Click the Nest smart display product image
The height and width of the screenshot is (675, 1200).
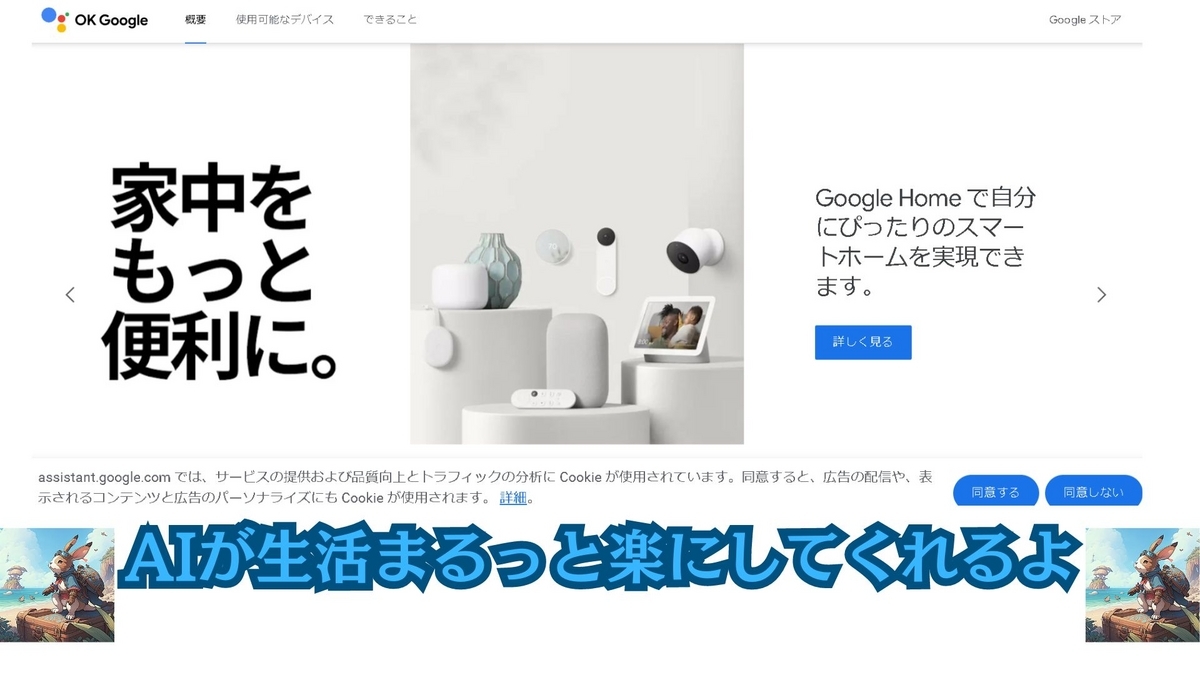(x=677, y=329)
